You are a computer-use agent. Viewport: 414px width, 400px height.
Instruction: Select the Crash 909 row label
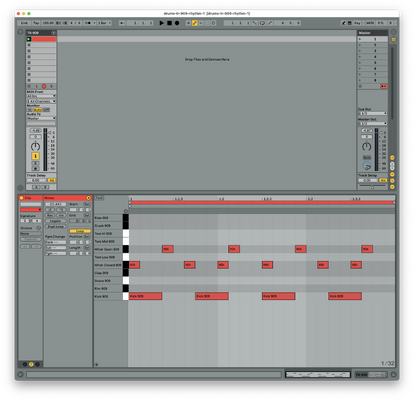point(108,226)
